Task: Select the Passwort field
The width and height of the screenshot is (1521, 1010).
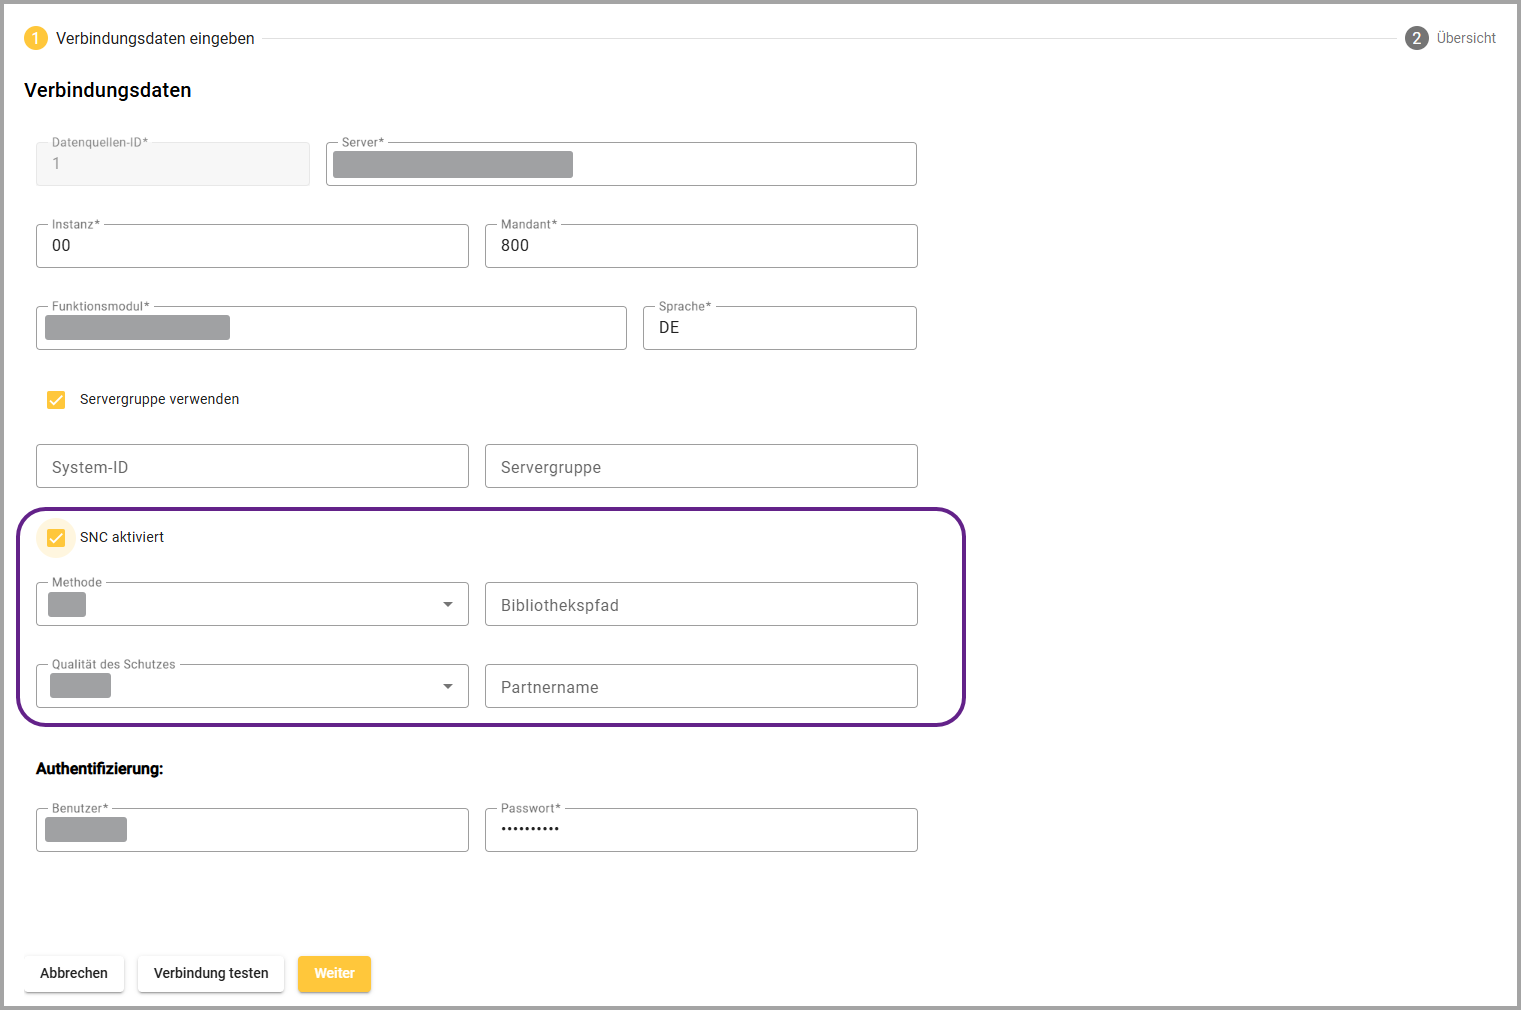Action: coord(700,830)
